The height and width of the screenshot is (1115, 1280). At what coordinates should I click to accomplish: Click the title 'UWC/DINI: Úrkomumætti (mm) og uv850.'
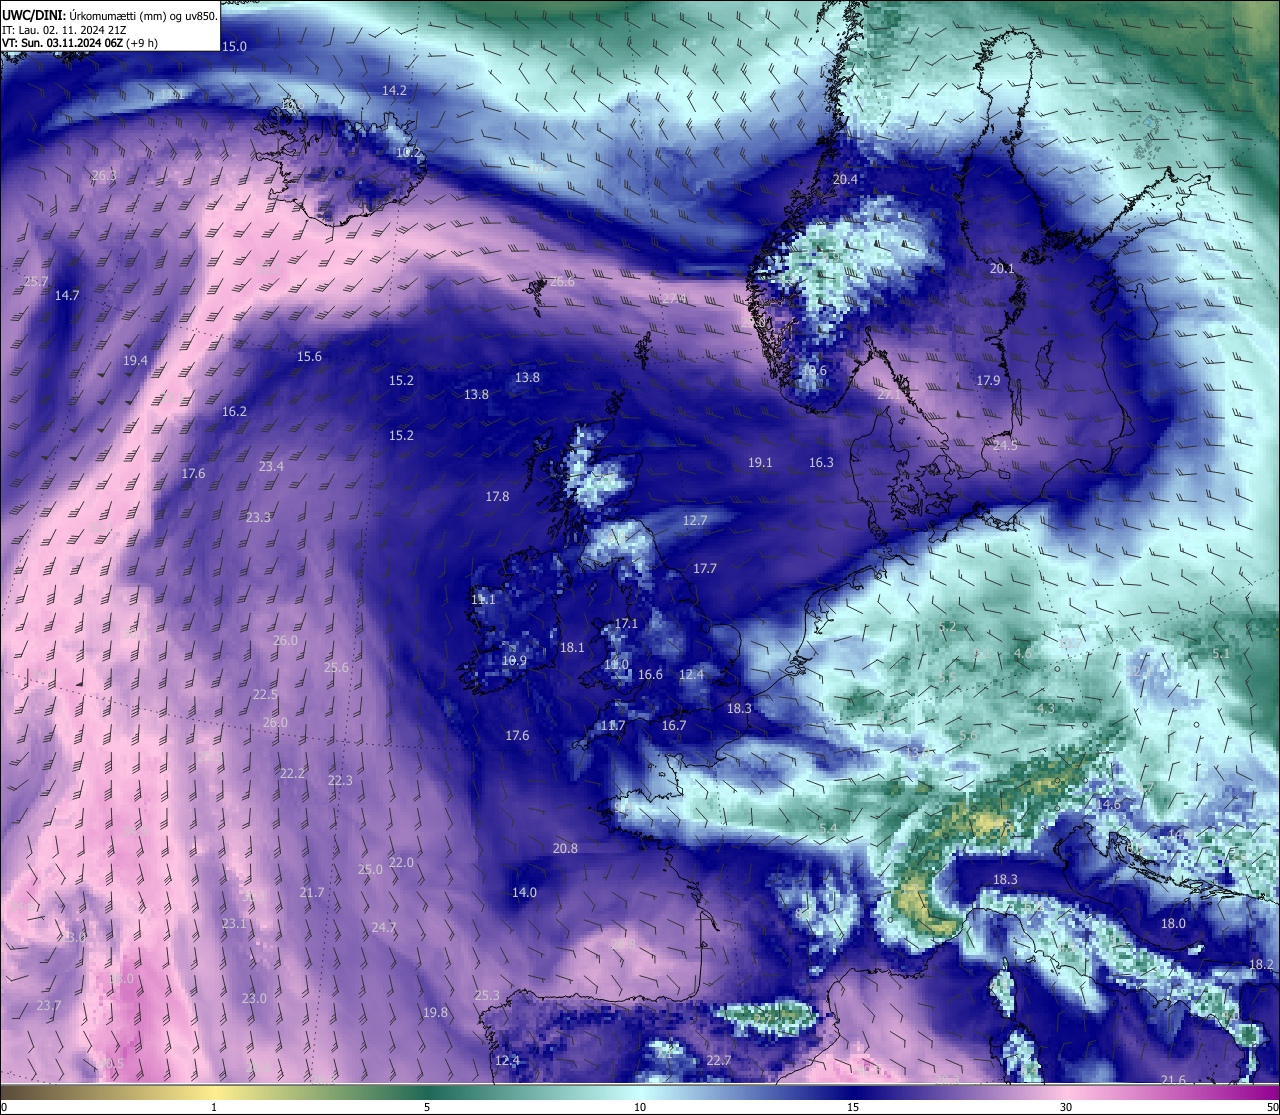109,15
